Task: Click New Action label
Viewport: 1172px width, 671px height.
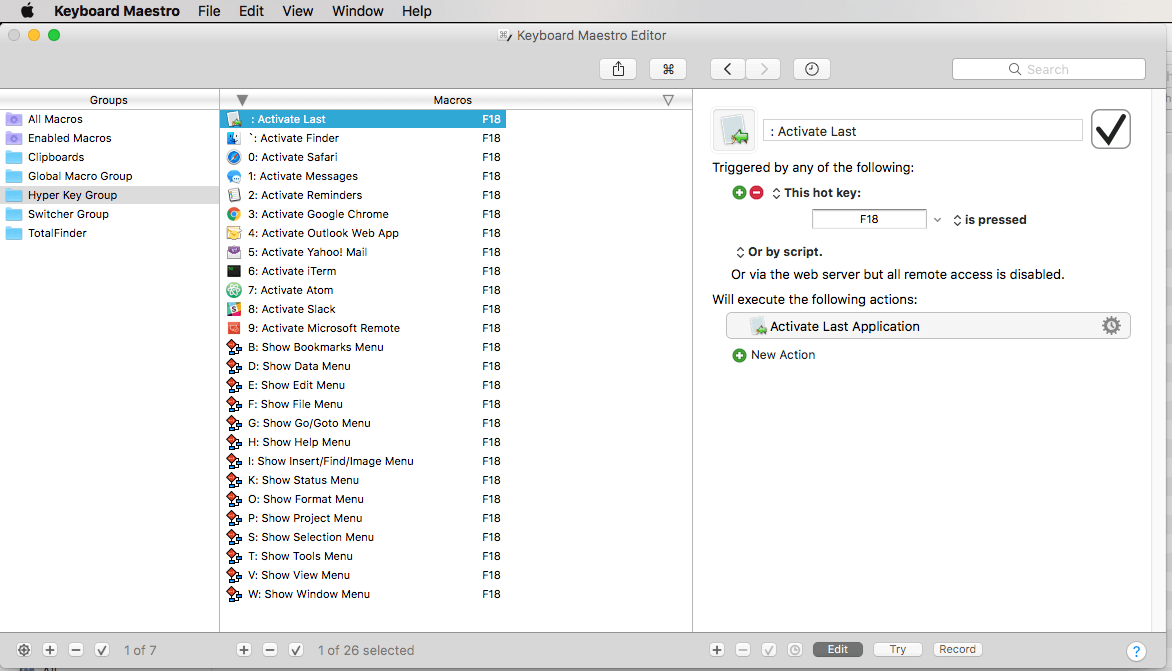Action: [783, 355]
